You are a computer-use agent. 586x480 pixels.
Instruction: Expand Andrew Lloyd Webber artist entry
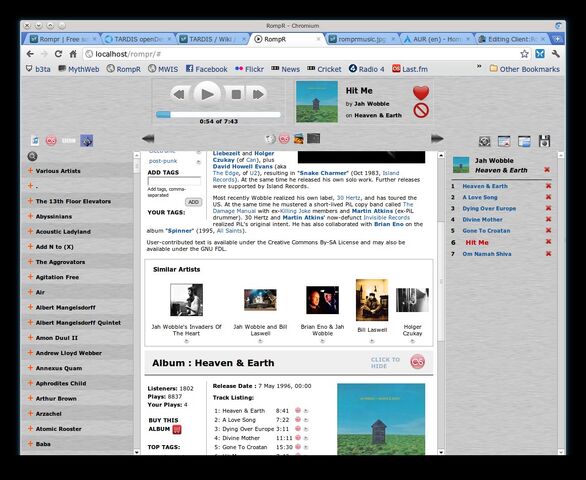[30, 353]
